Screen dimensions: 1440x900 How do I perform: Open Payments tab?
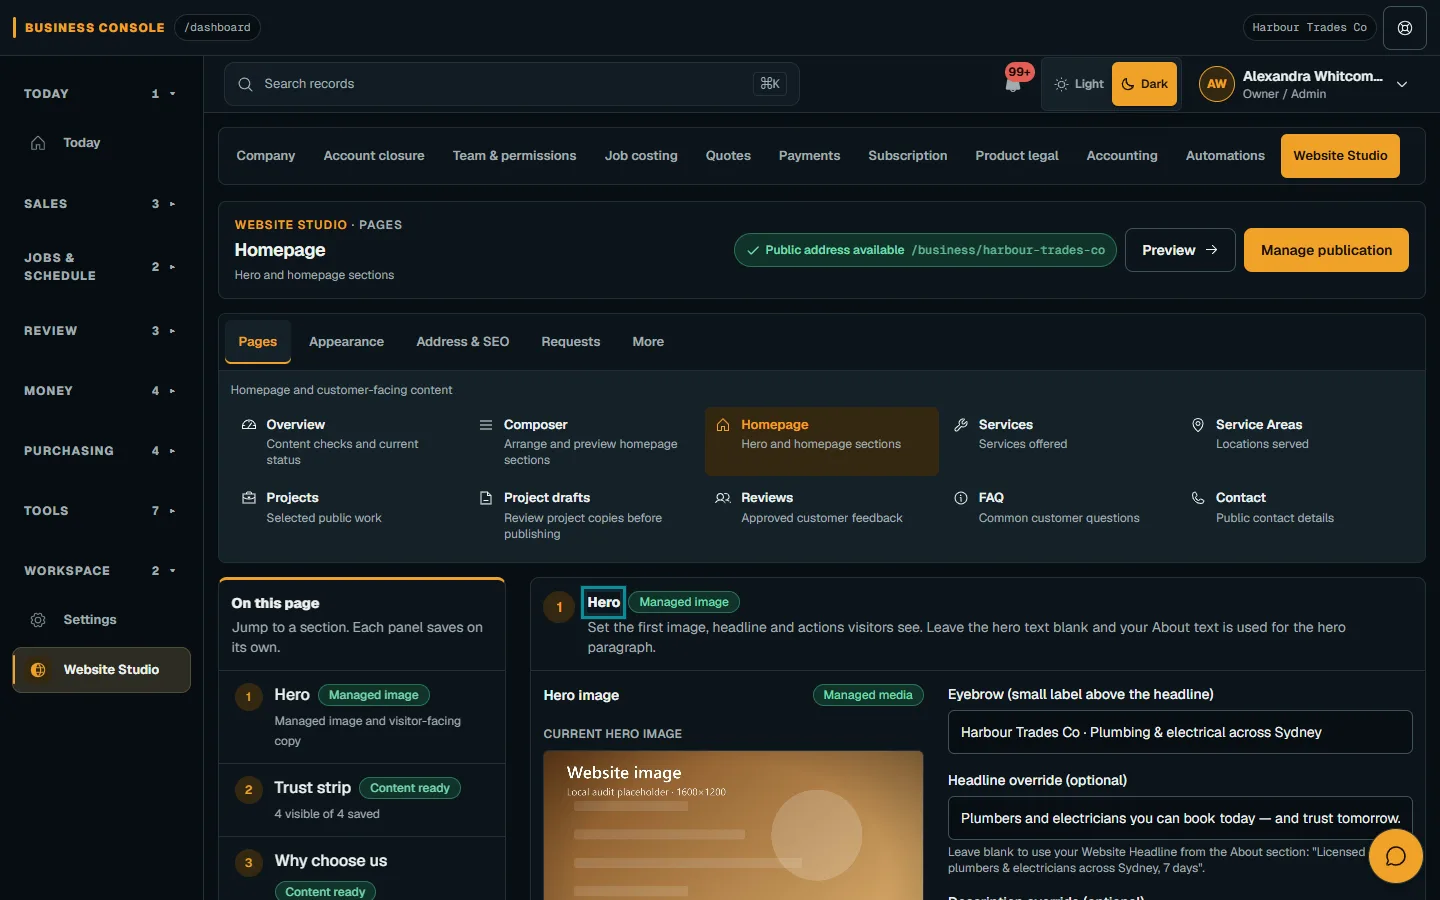809,156
